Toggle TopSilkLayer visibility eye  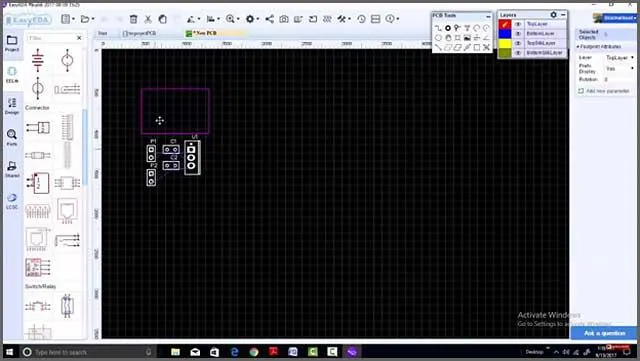click(x=518, y=43)
